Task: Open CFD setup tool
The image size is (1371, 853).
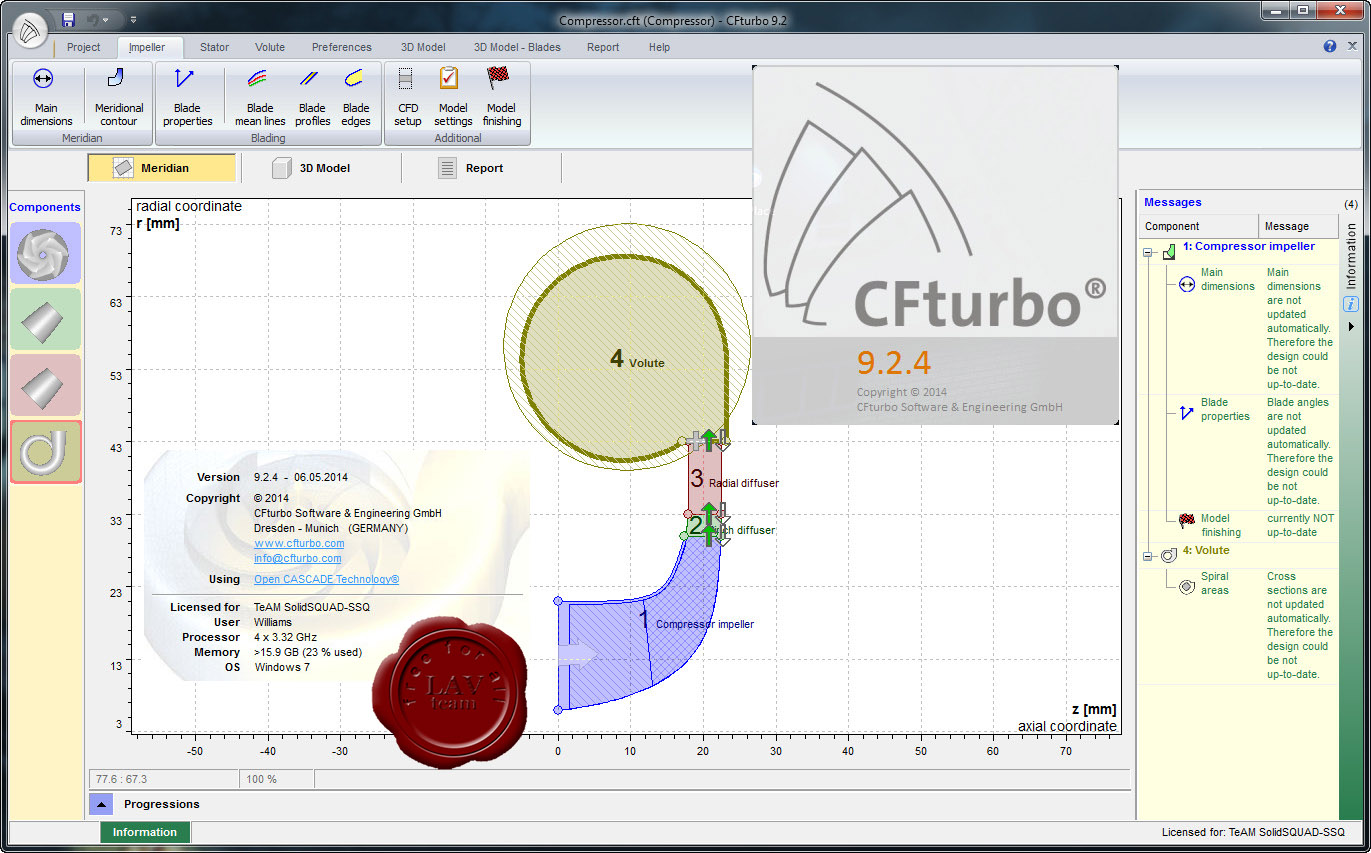Action: [x=408, y=97]
